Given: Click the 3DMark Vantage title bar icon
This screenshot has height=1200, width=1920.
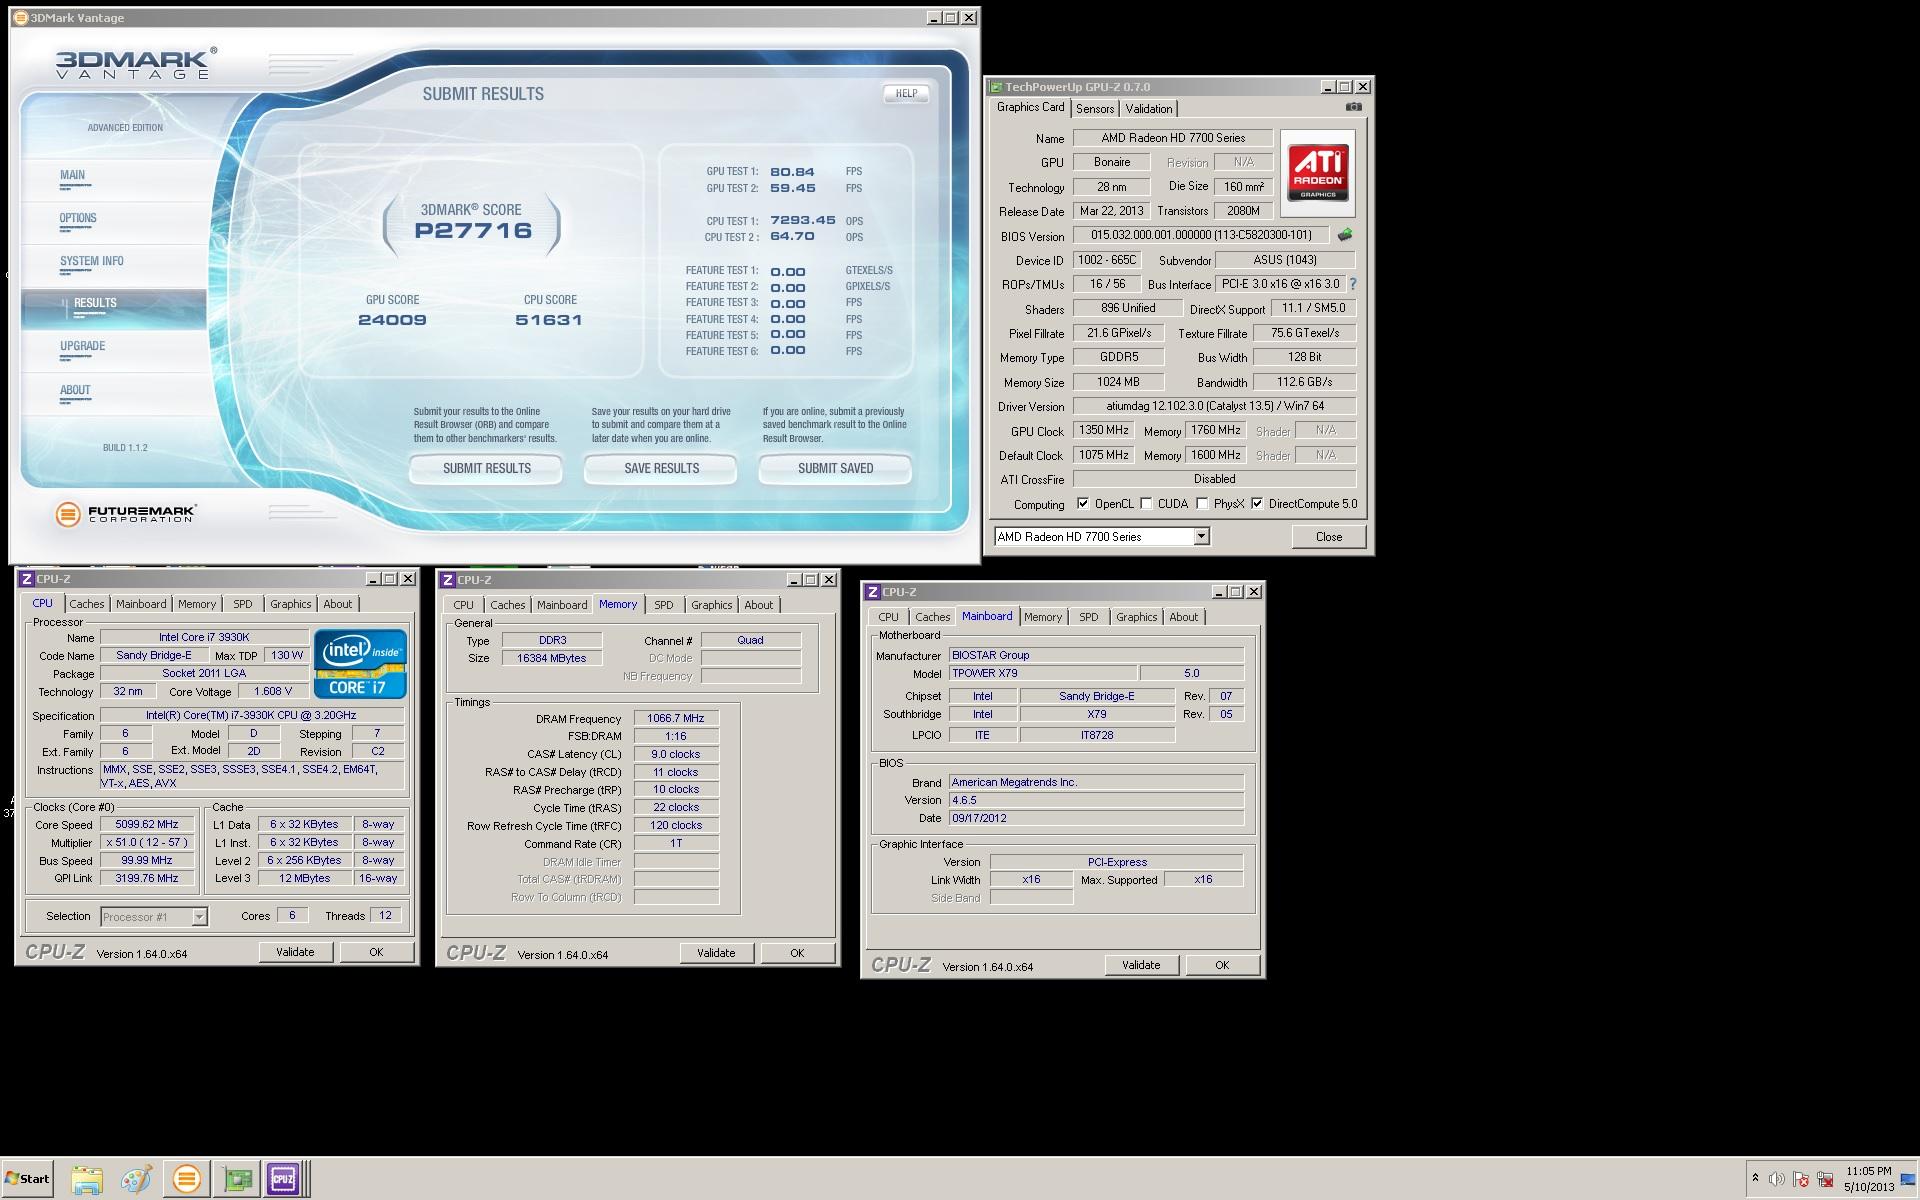Looking at the screenshot, I should click(21, 18).
